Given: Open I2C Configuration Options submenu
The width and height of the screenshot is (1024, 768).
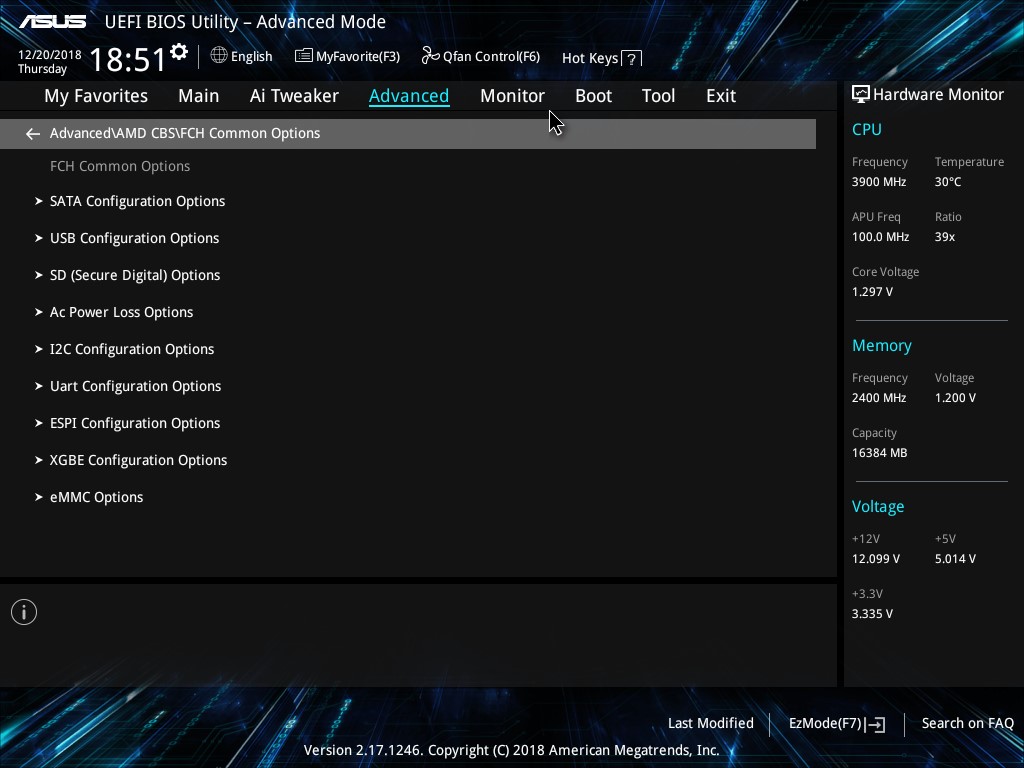Looking at the screenshot, I should pos(132,349).
